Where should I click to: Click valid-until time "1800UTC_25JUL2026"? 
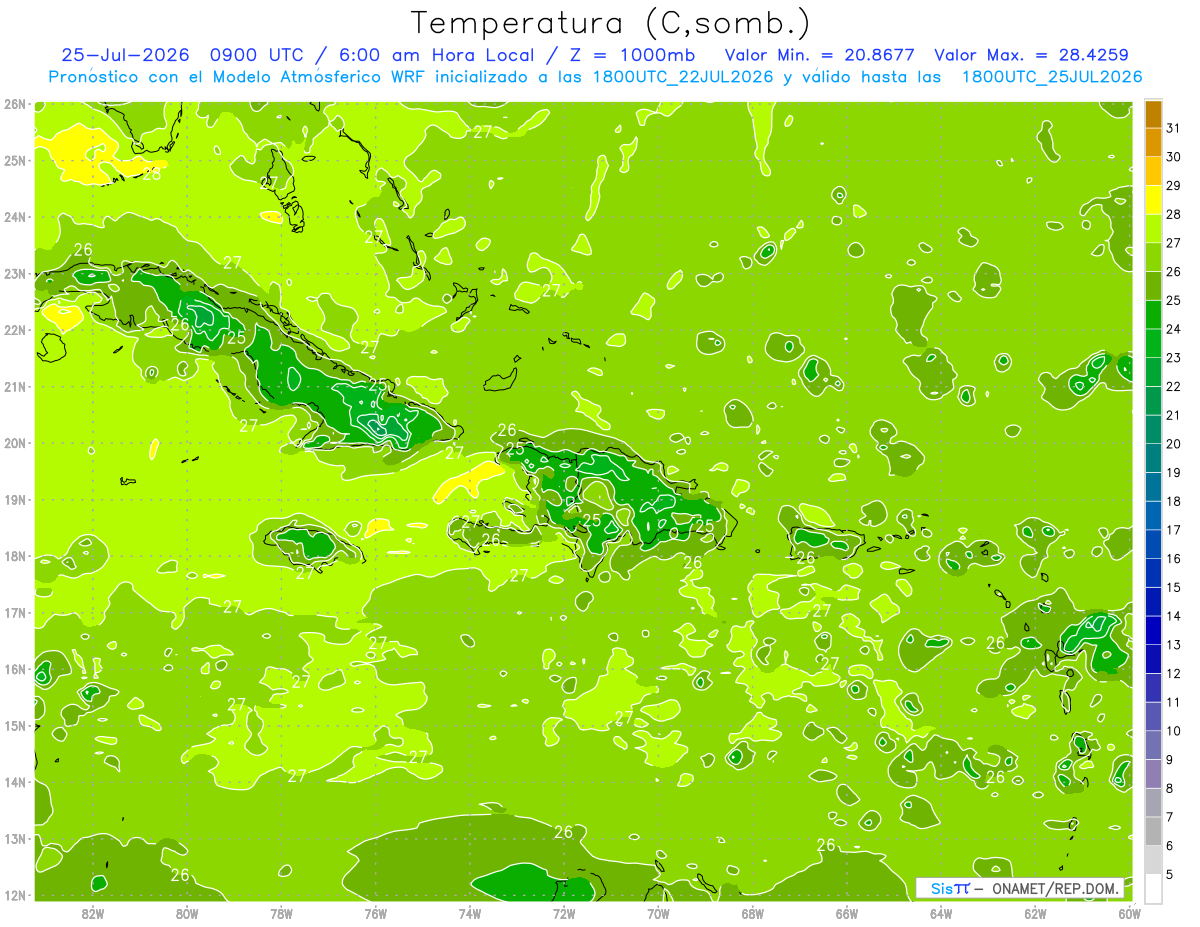coord(1052,77)
